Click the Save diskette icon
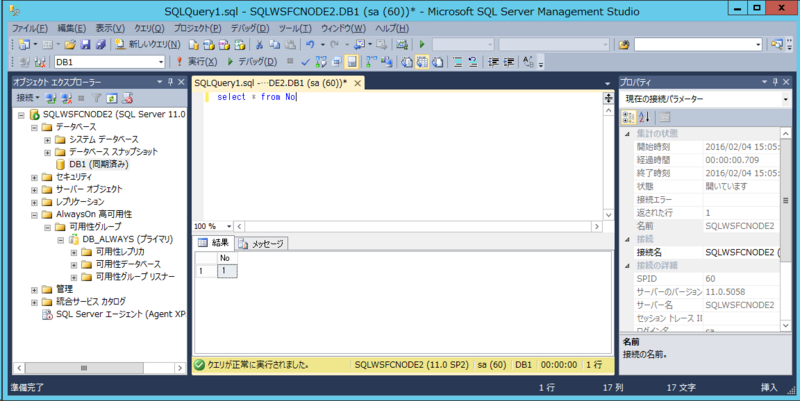Image resolution: width=800 pixels, height=401 pixels. click(85, 45)
